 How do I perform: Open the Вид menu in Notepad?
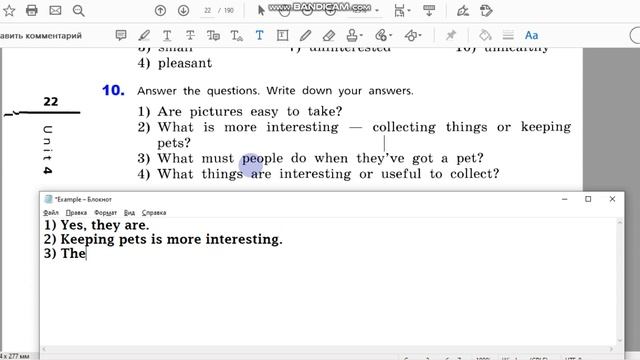coord(129,213)
